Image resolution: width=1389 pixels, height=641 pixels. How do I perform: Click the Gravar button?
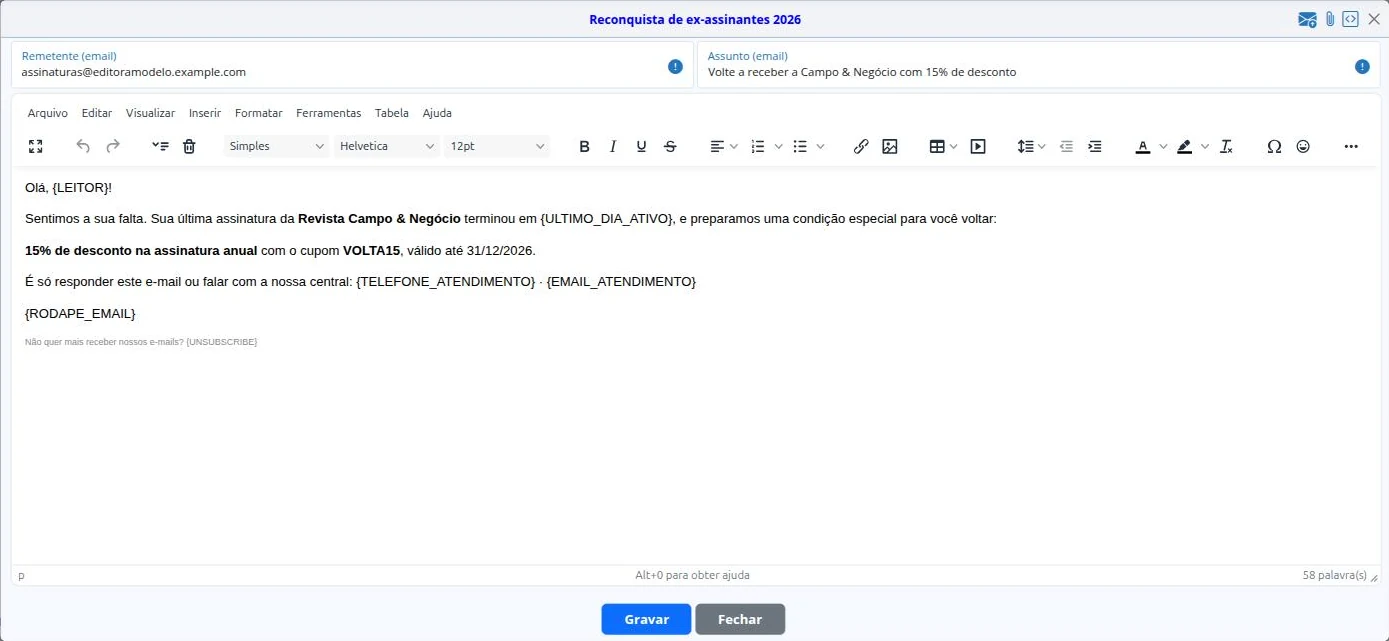click(x=646, y=619)
